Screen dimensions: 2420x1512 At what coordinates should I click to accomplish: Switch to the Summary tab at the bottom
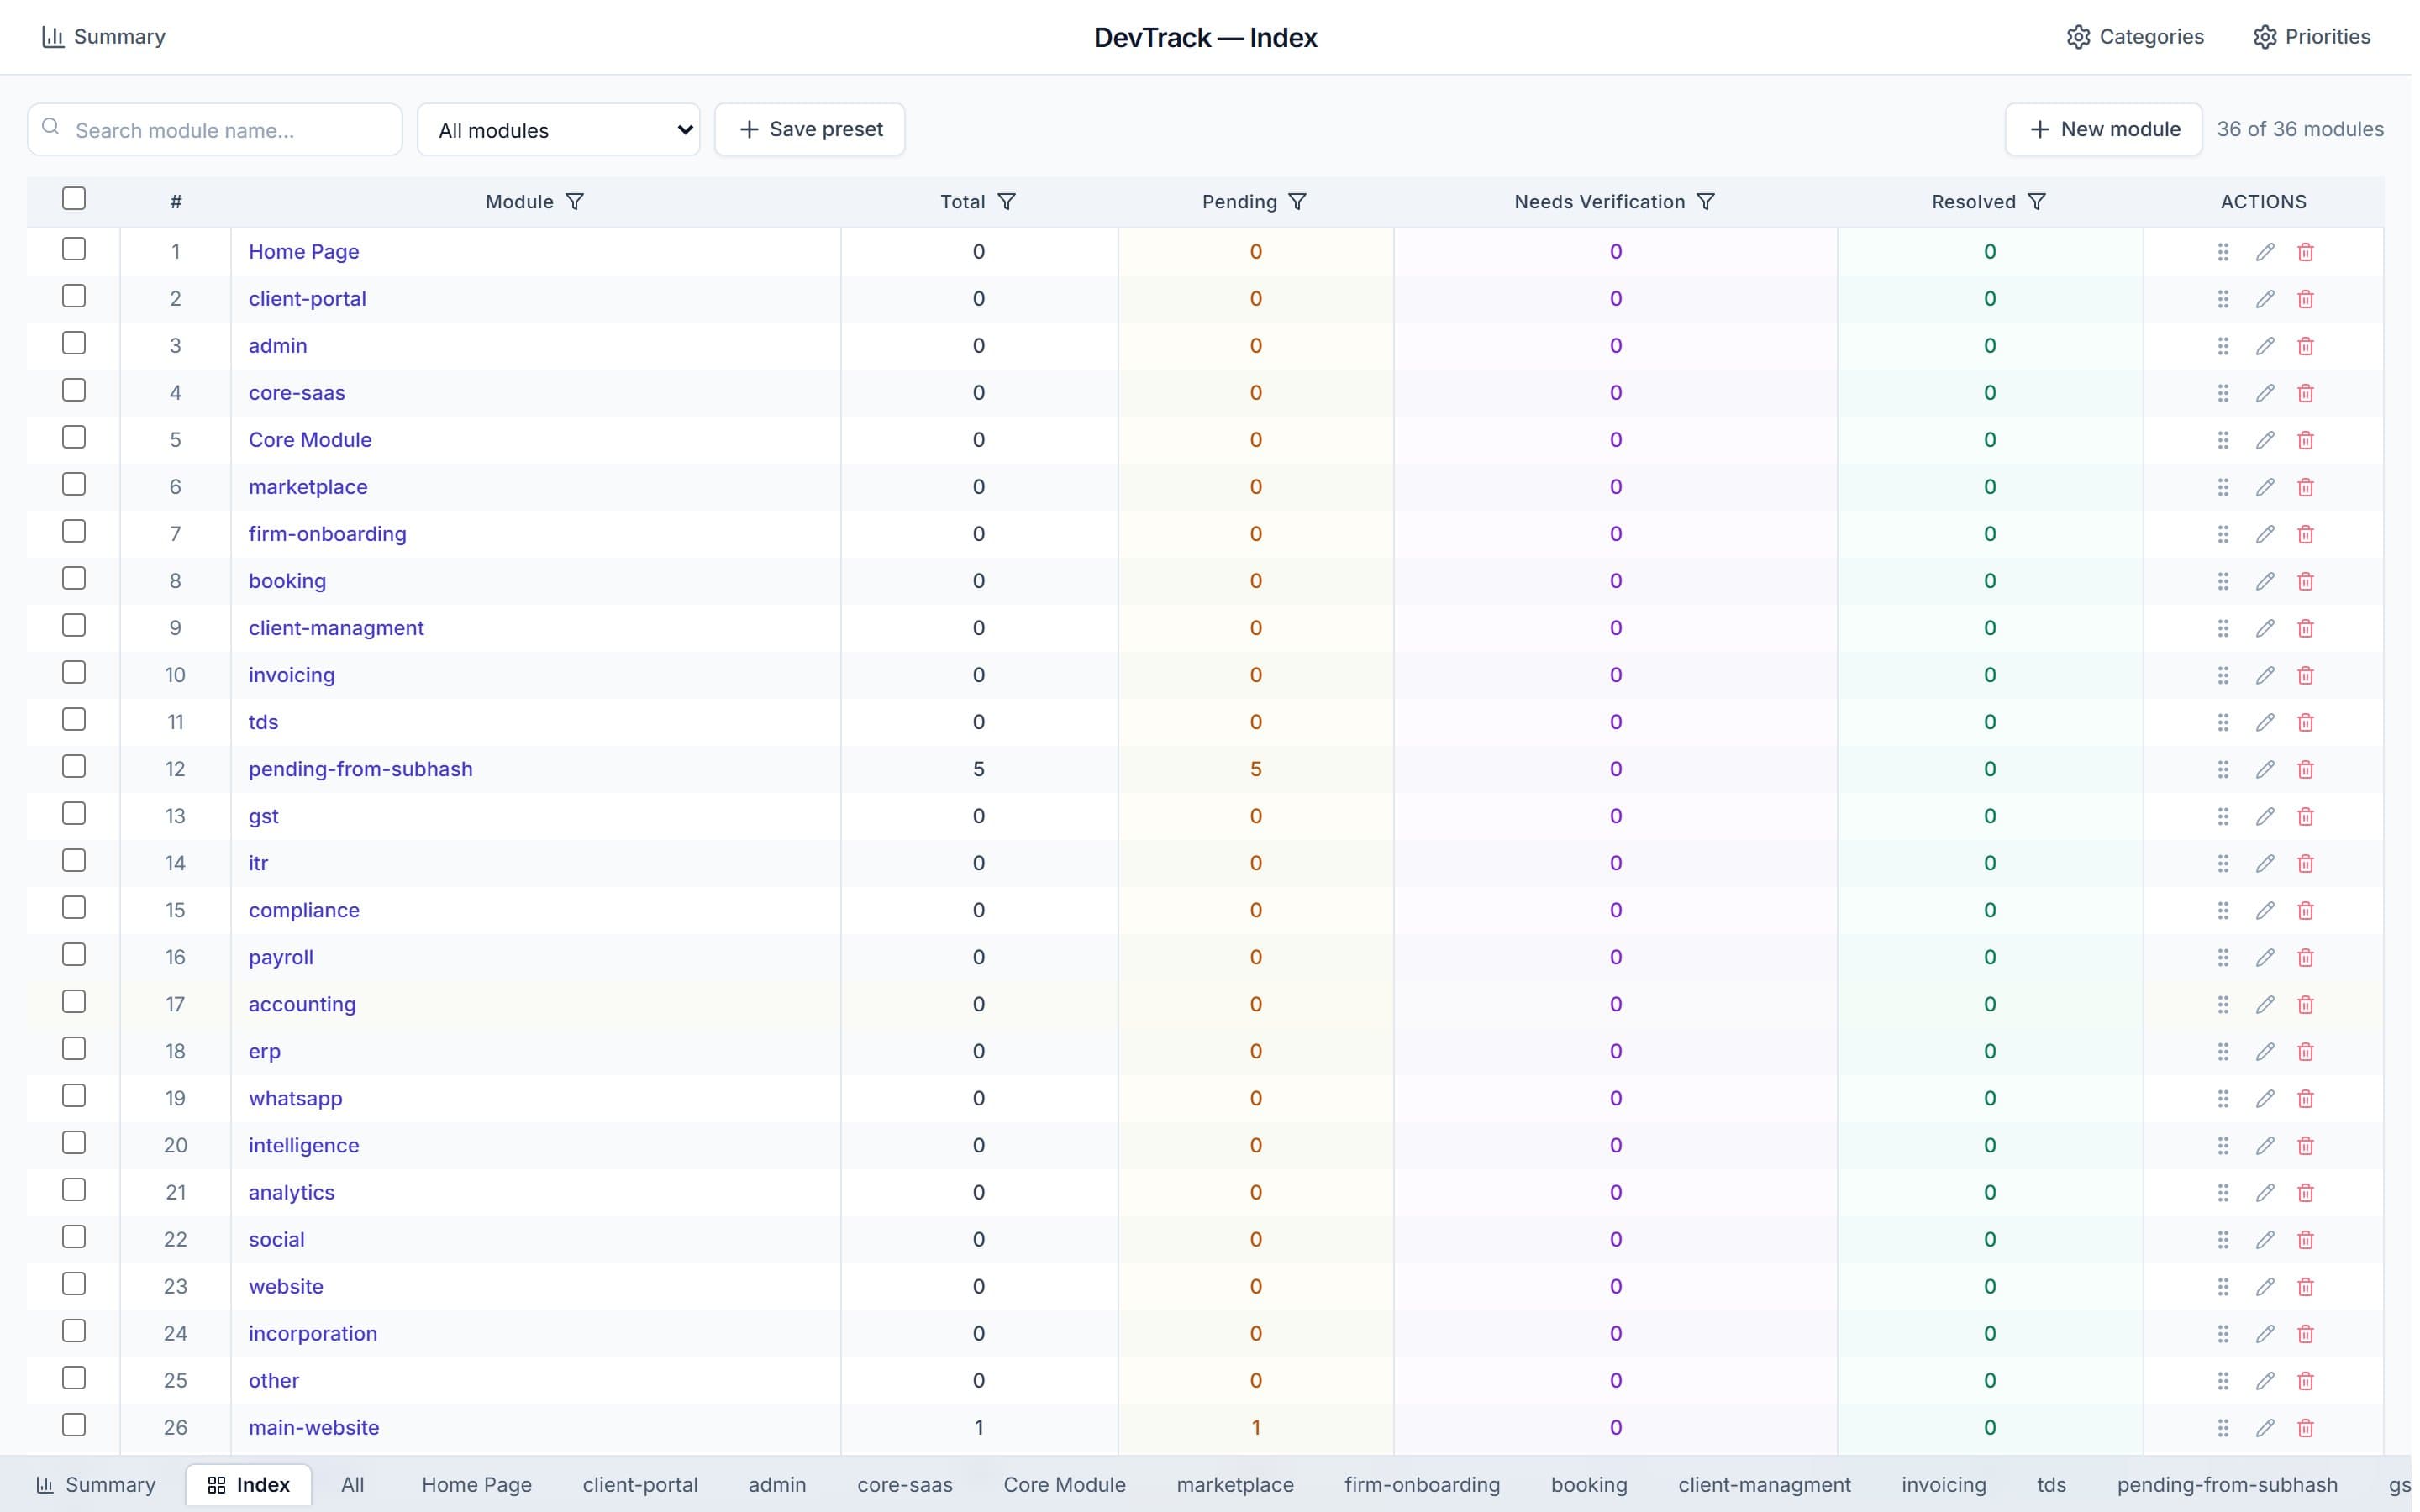(96, 1484)
